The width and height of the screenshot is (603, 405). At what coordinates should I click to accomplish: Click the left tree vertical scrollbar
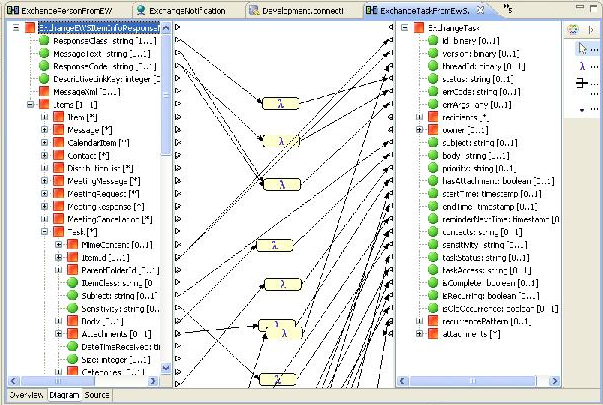(167, 200)
